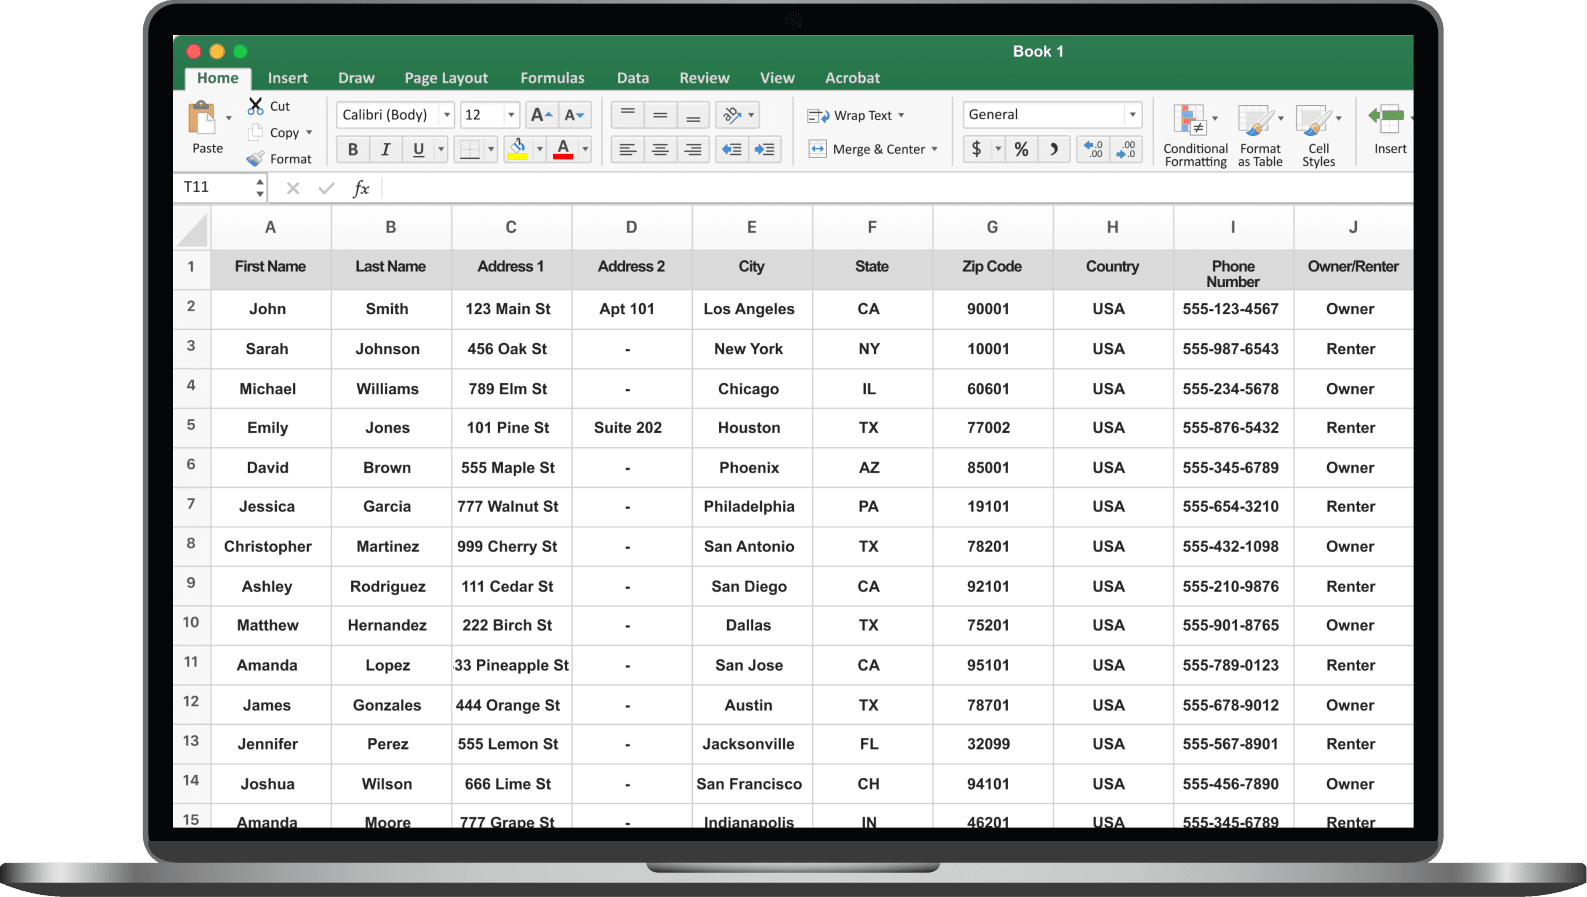Open Conditional Formatting
The image size is (1587, 897).
(x=1195, y=136)
